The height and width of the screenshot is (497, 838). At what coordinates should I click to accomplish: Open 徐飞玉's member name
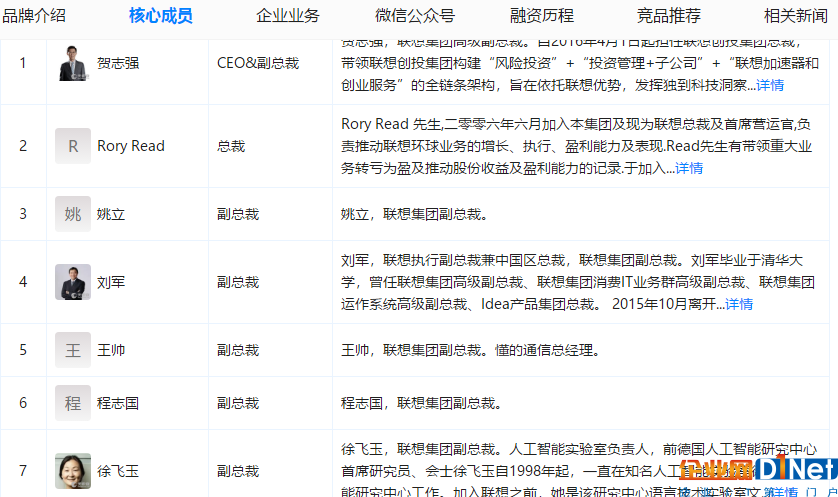118,471
